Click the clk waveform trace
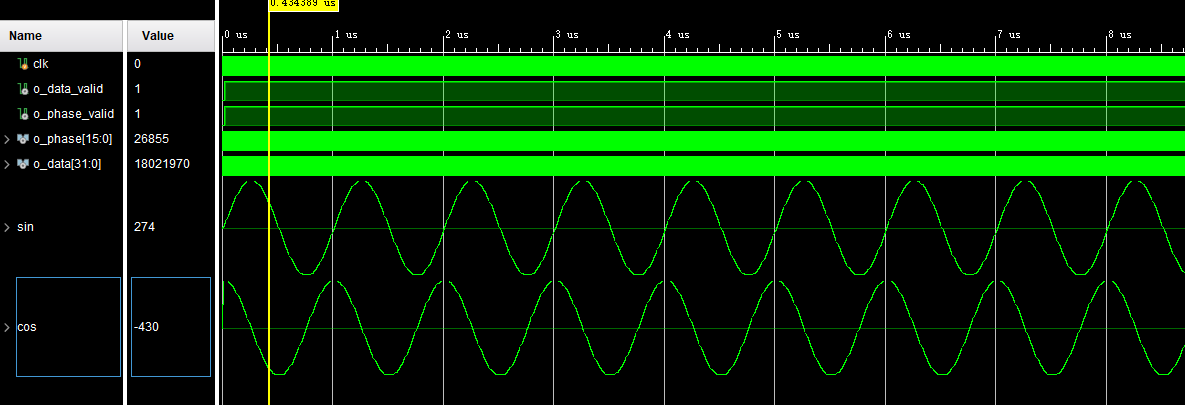Image resolution: width=1185 pixels, height=405 pixels. 704,66
